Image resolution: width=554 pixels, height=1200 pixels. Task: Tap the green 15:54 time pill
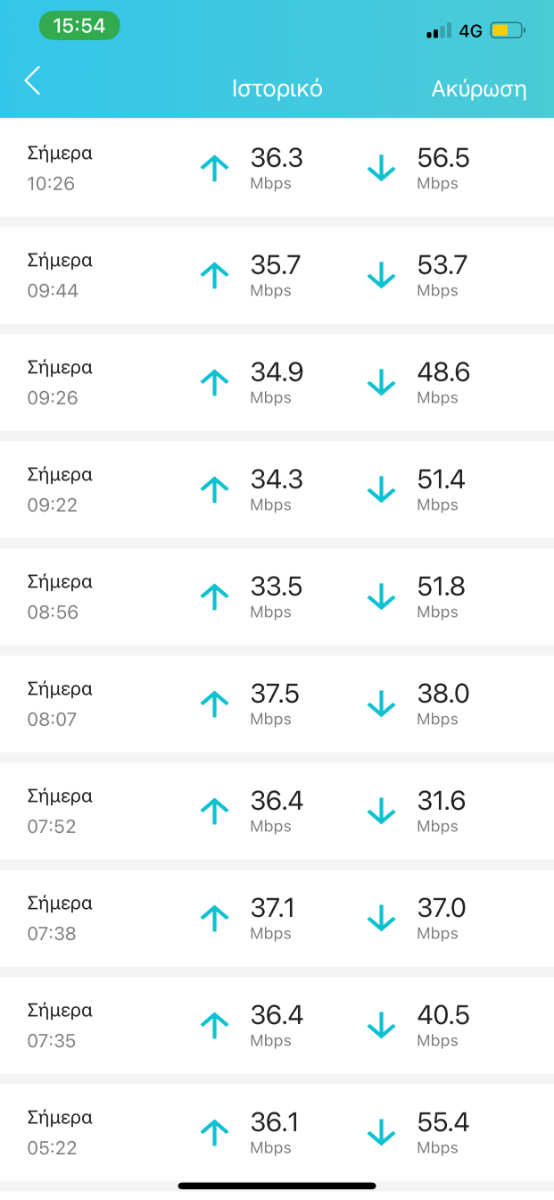pos(79,26)
